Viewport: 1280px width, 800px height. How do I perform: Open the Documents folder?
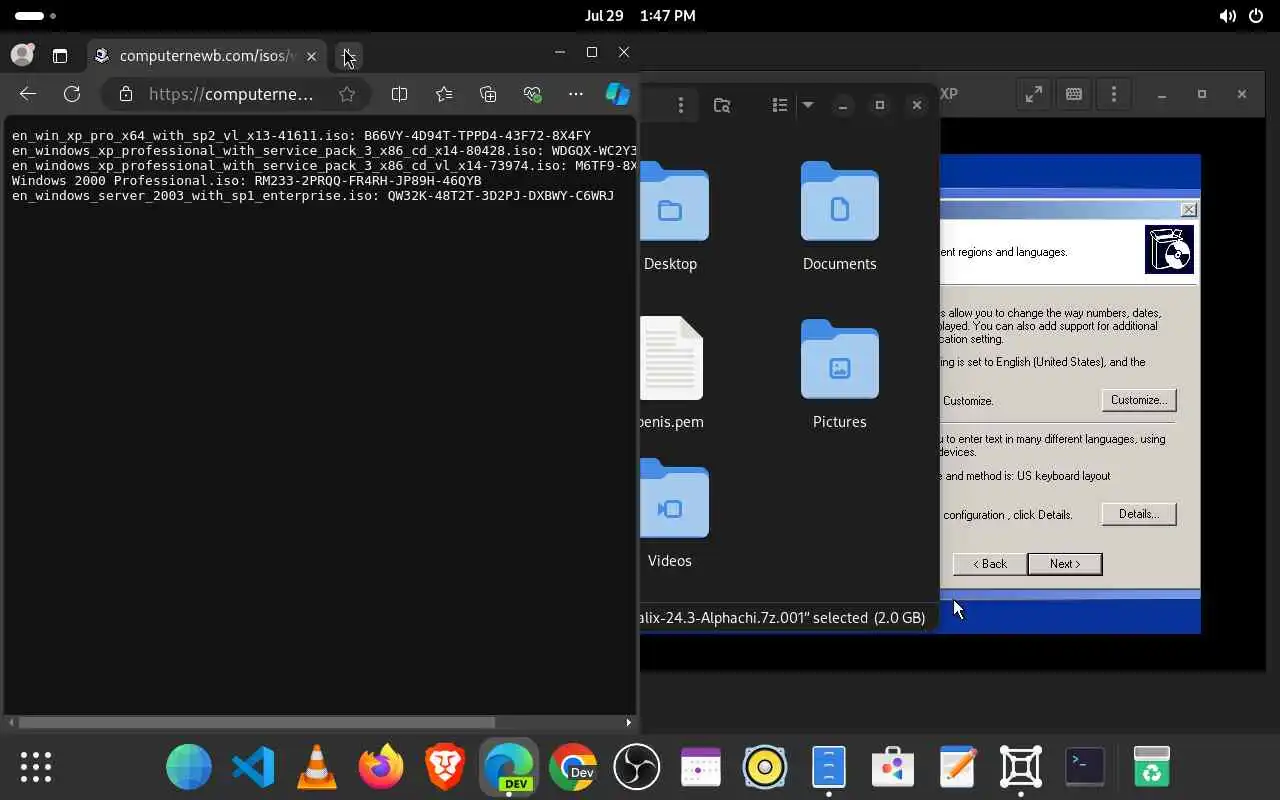[x=840, y=217]
